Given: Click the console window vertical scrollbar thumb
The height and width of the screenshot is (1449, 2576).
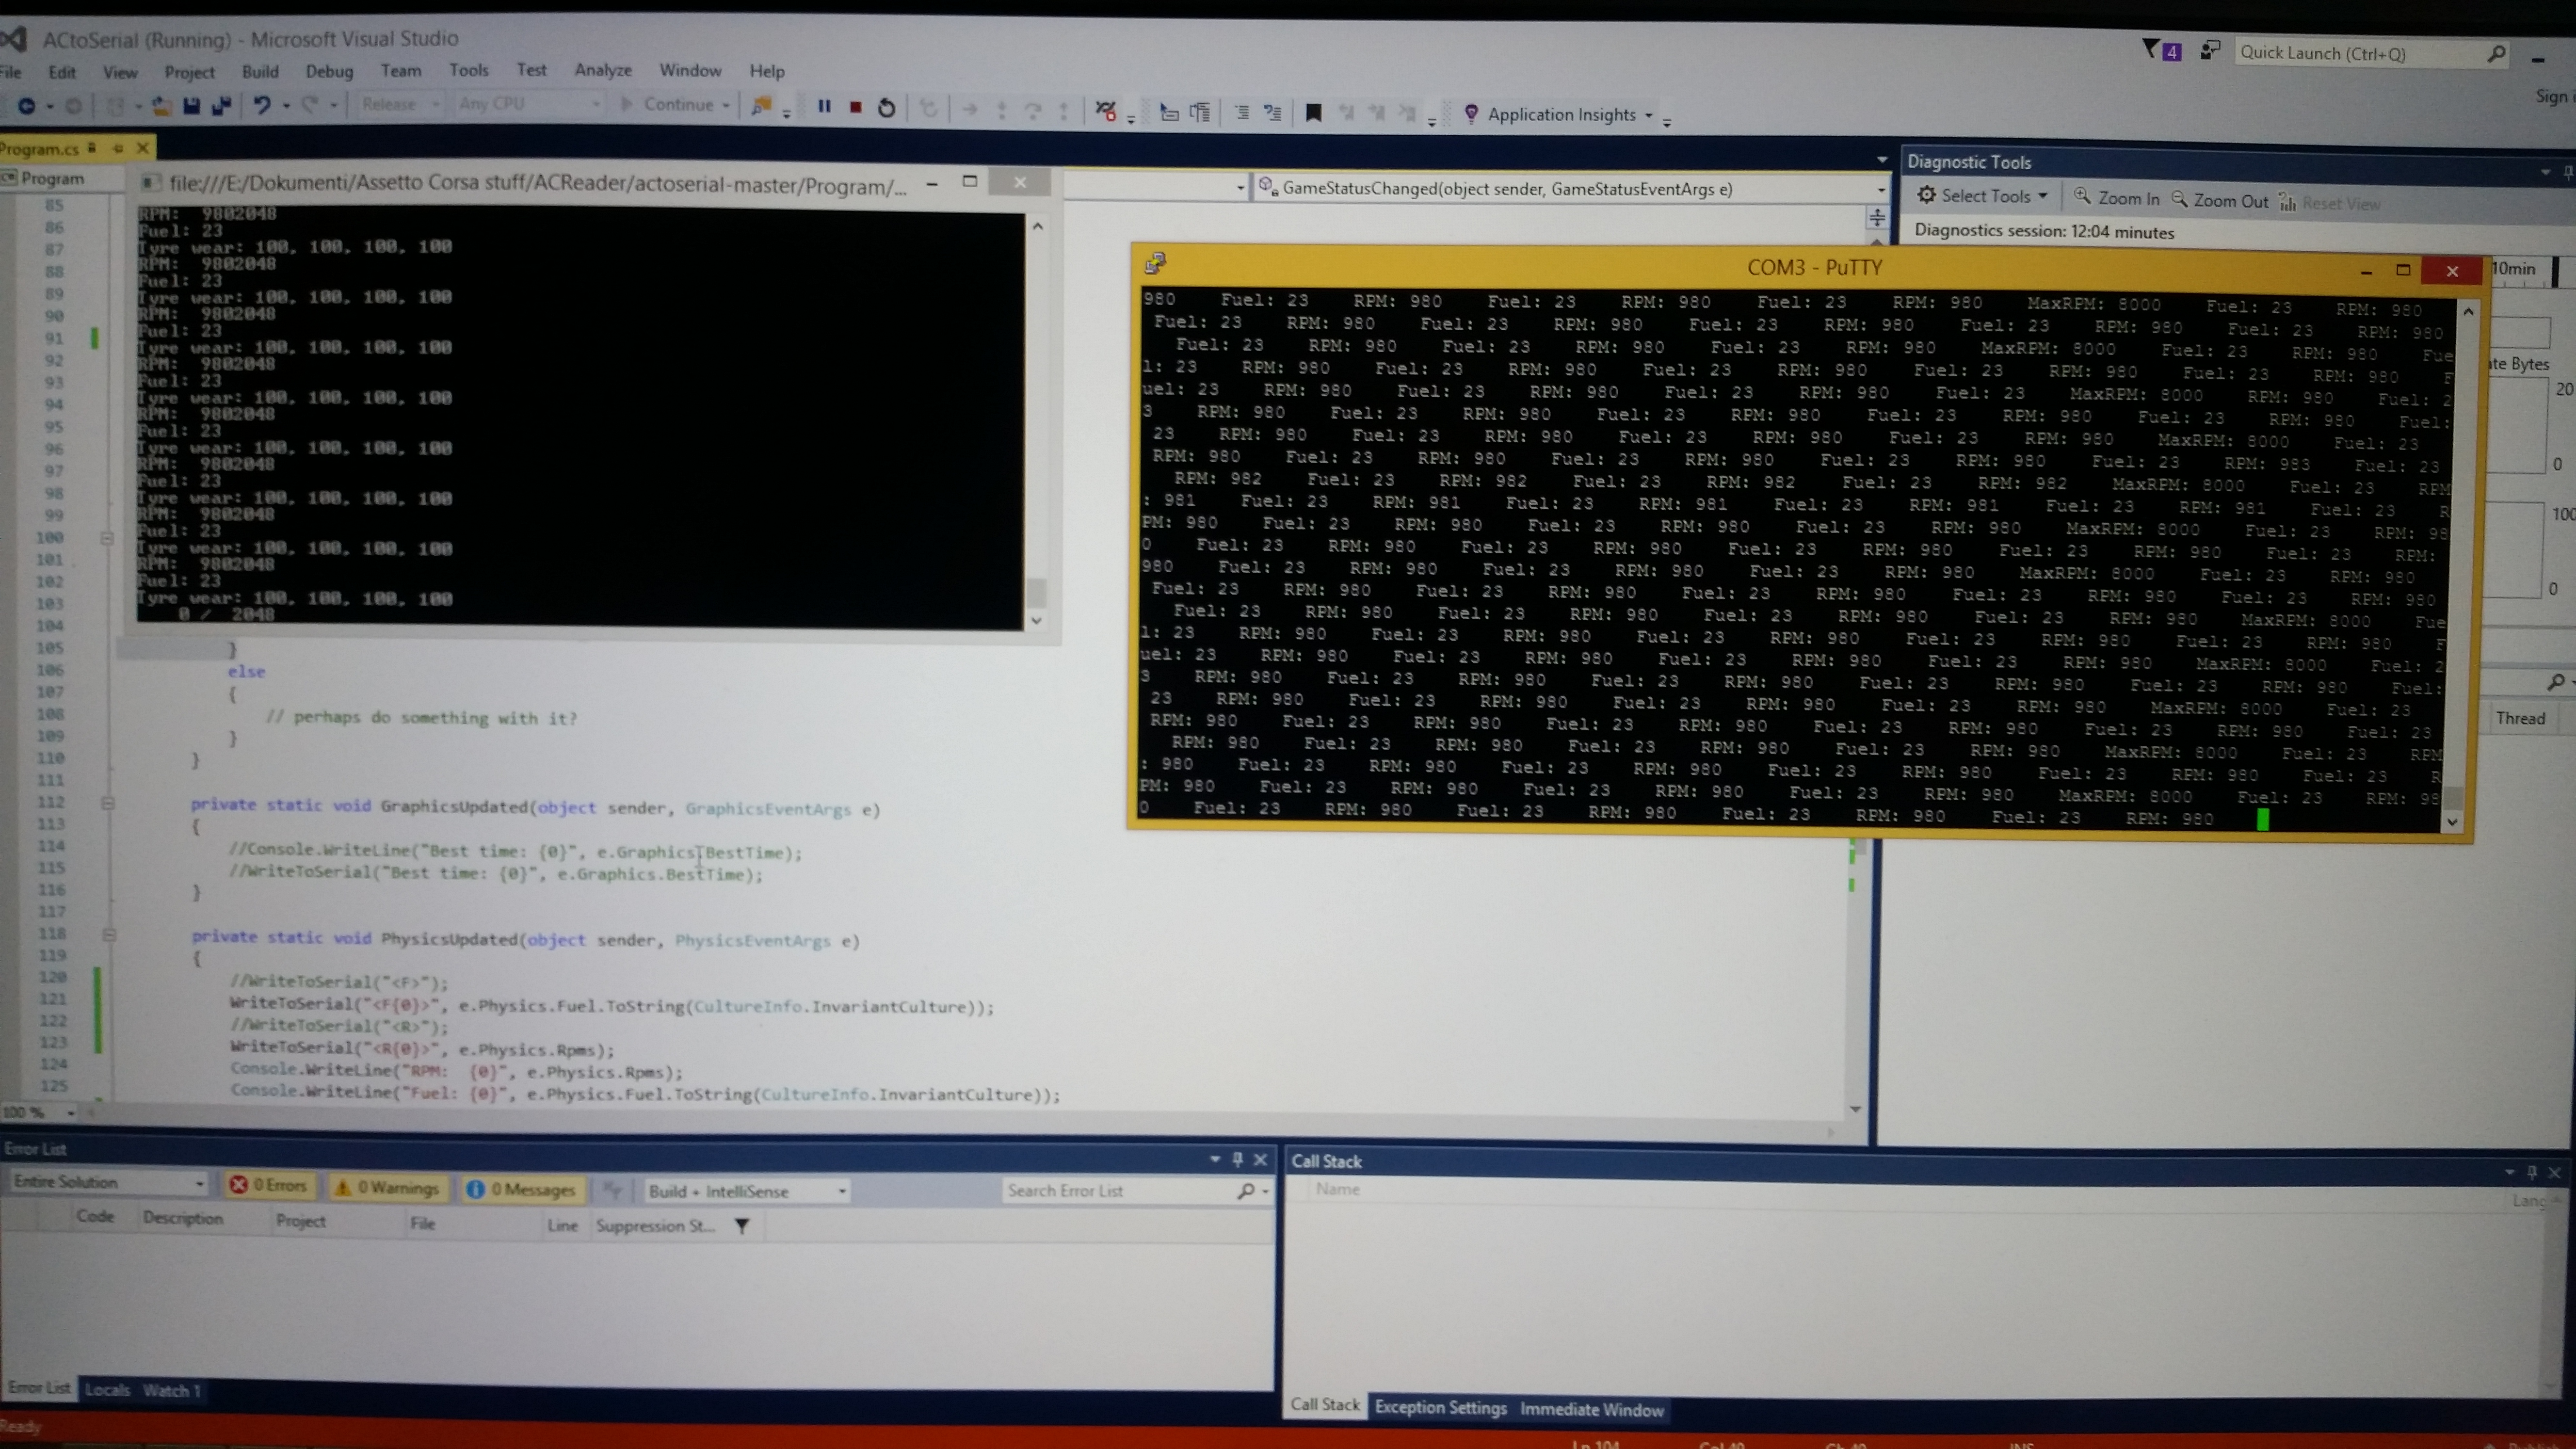Looking at the screenshot, I should coord(1037,593).
